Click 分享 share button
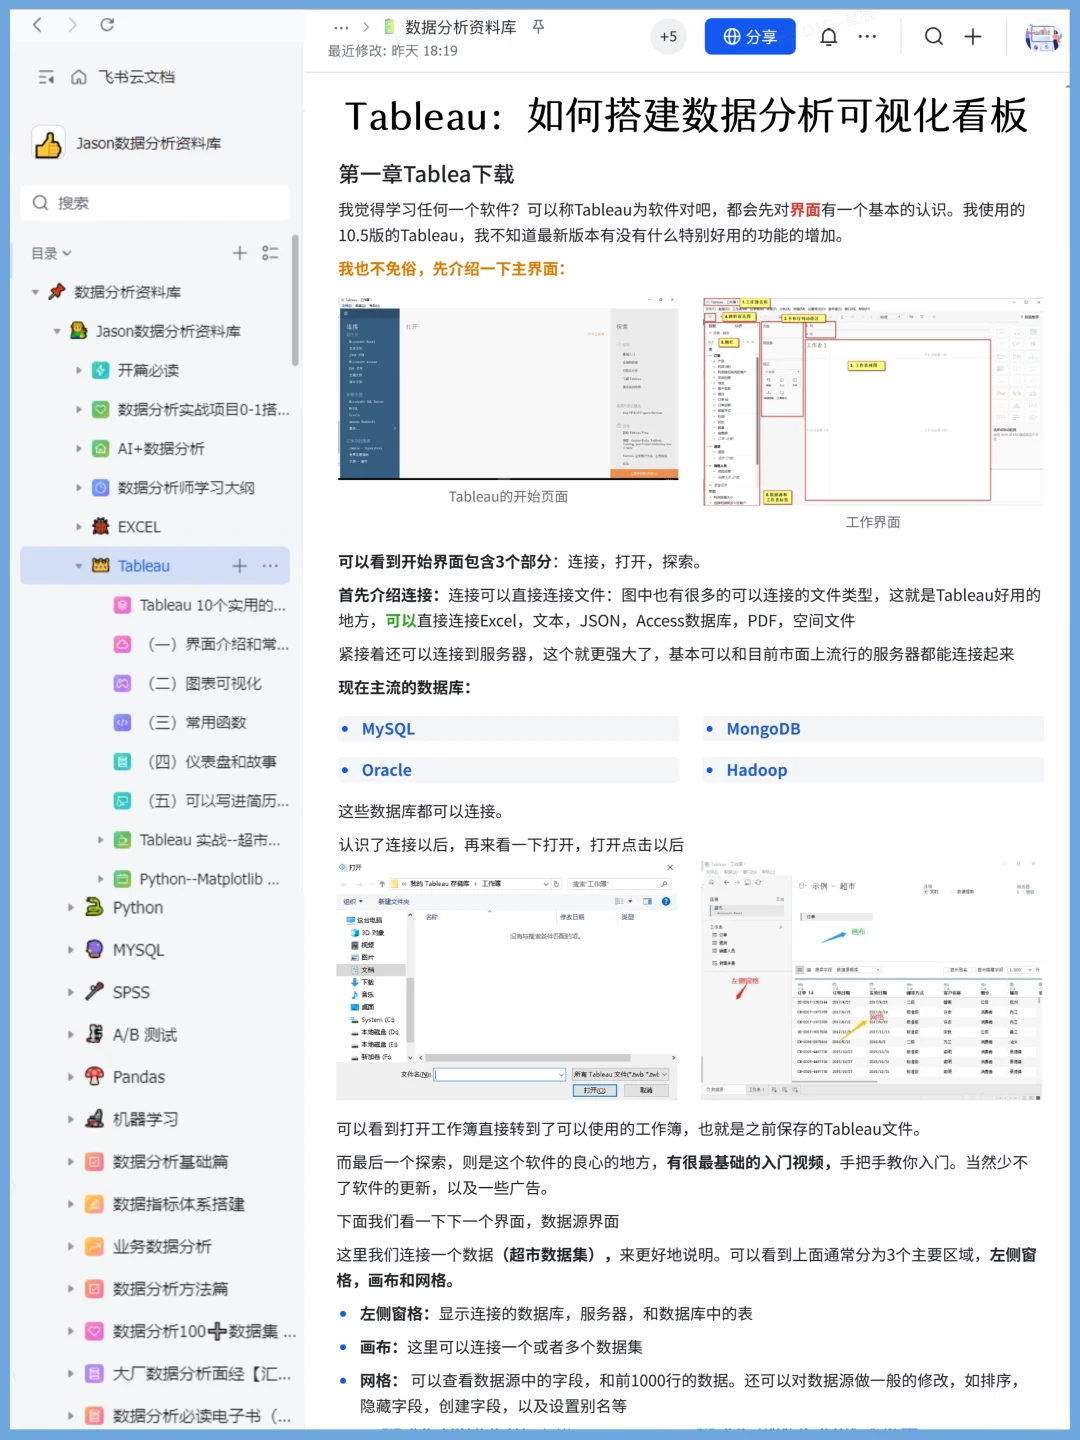The width and height of the screenshot is (1080, 1440). (x=750, y=37)
